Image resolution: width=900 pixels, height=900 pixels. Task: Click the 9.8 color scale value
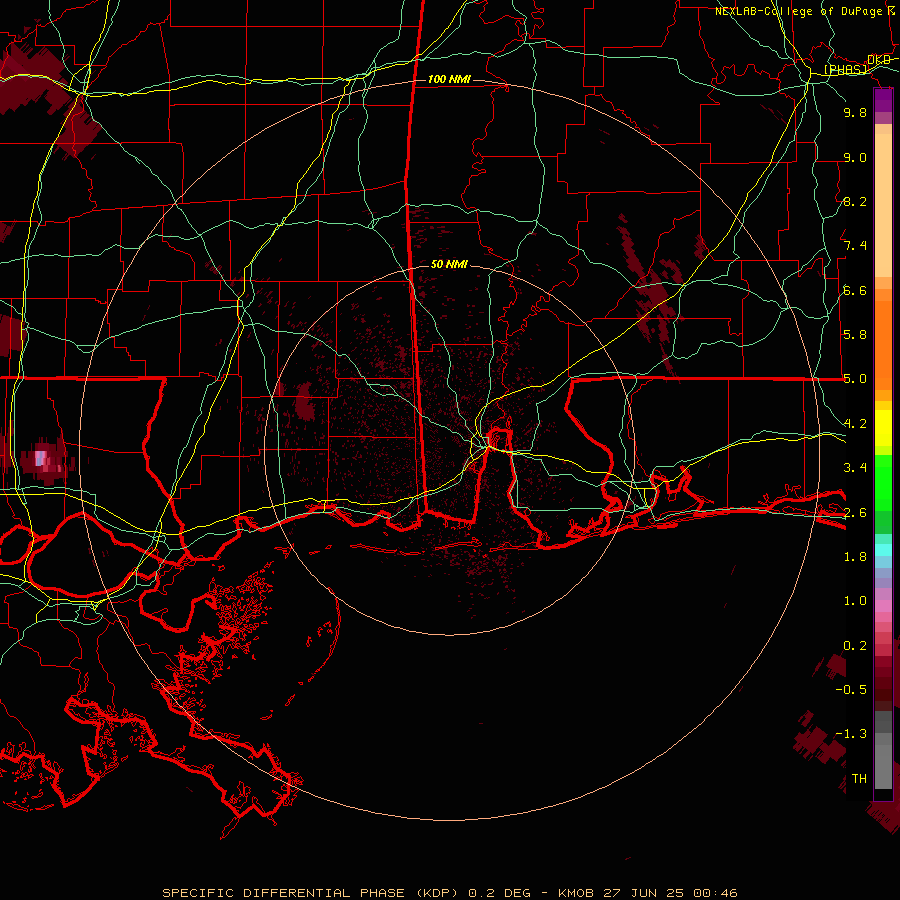[855, 112]
